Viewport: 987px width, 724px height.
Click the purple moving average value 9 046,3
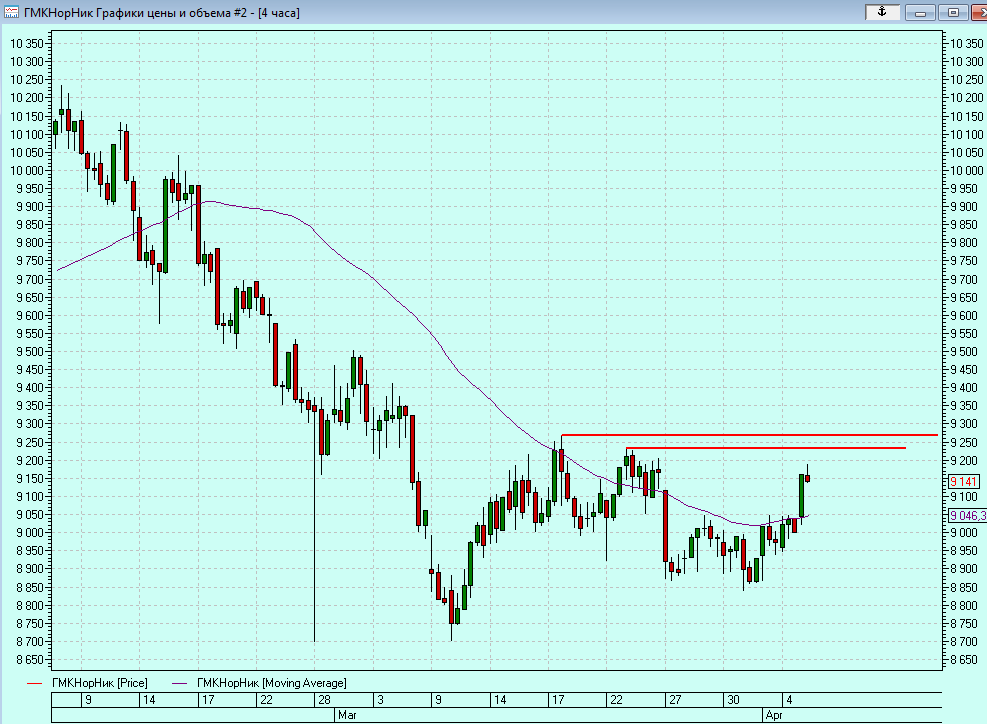(967, 516)
